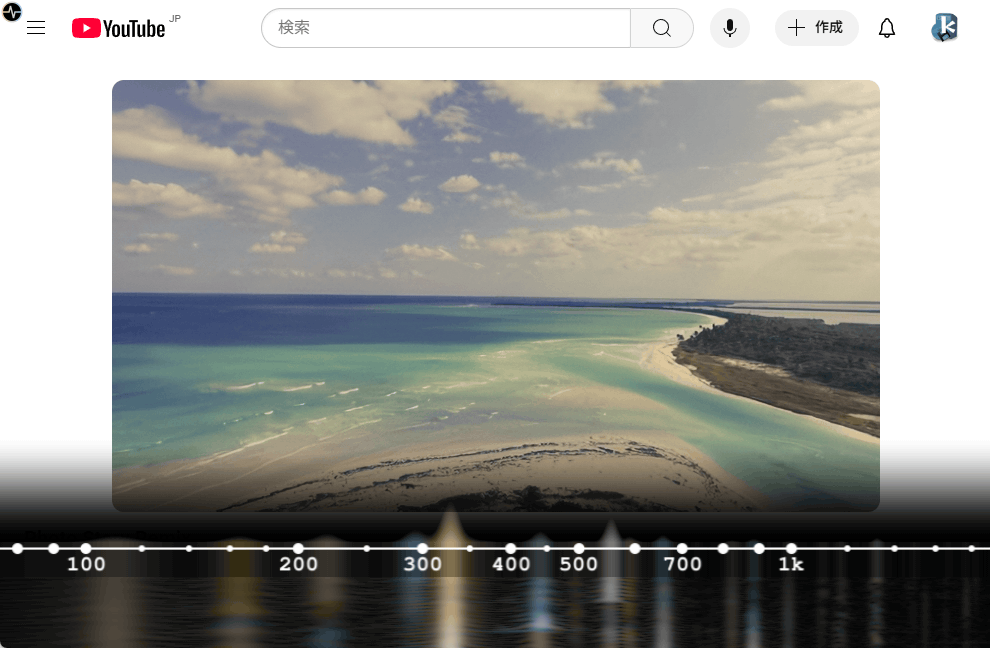Select the small node between 200 and 300
Viewport: 990px width, 648px height.
(367, 548)
